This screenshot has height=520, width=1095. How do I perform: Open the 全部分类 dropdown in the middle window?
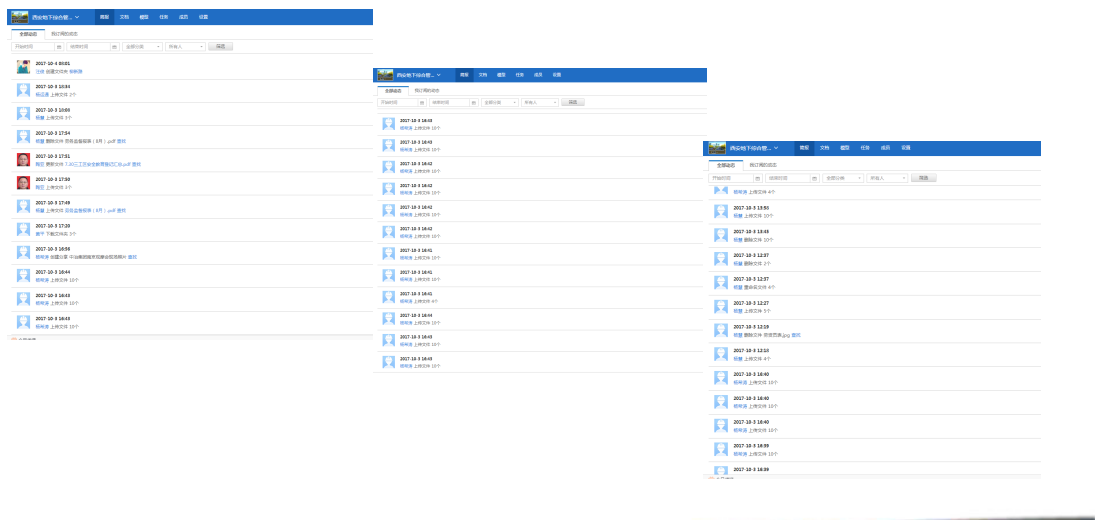click(500, 102)
